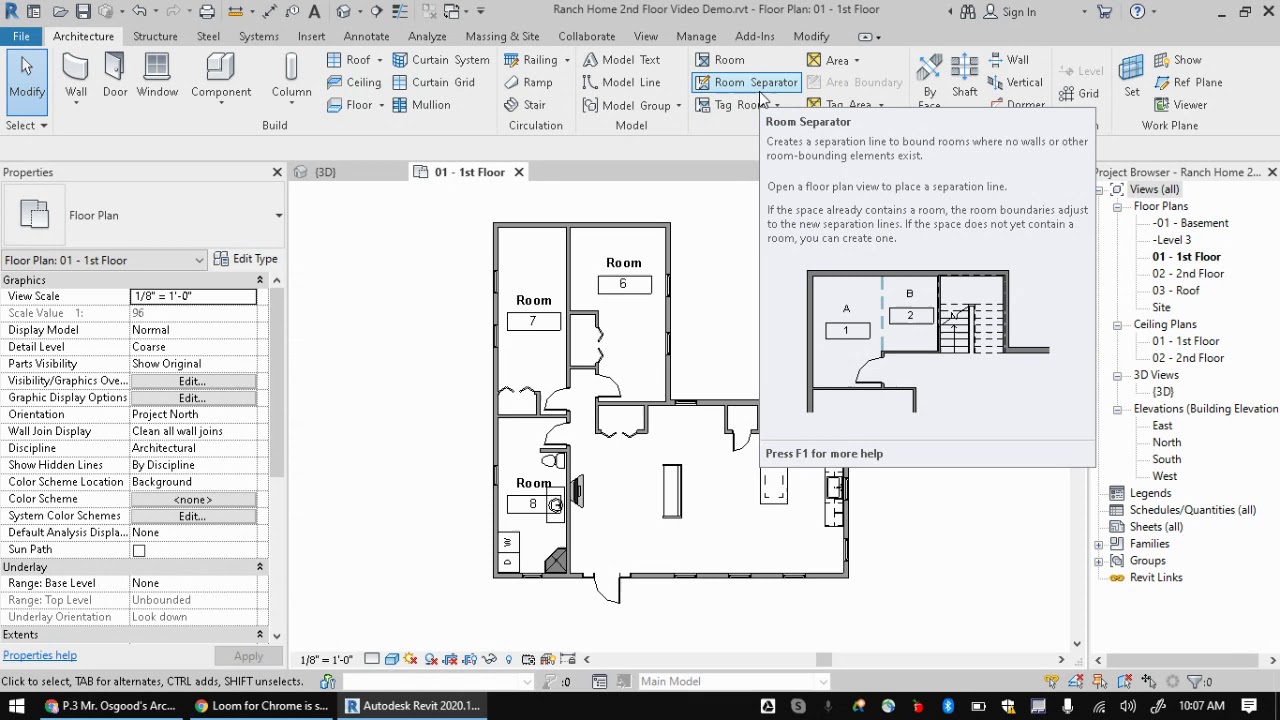The width and height of the screenshot is (1280, 720).
Task: Open the Select panel dropdown
Action: (x=26, y=125)
